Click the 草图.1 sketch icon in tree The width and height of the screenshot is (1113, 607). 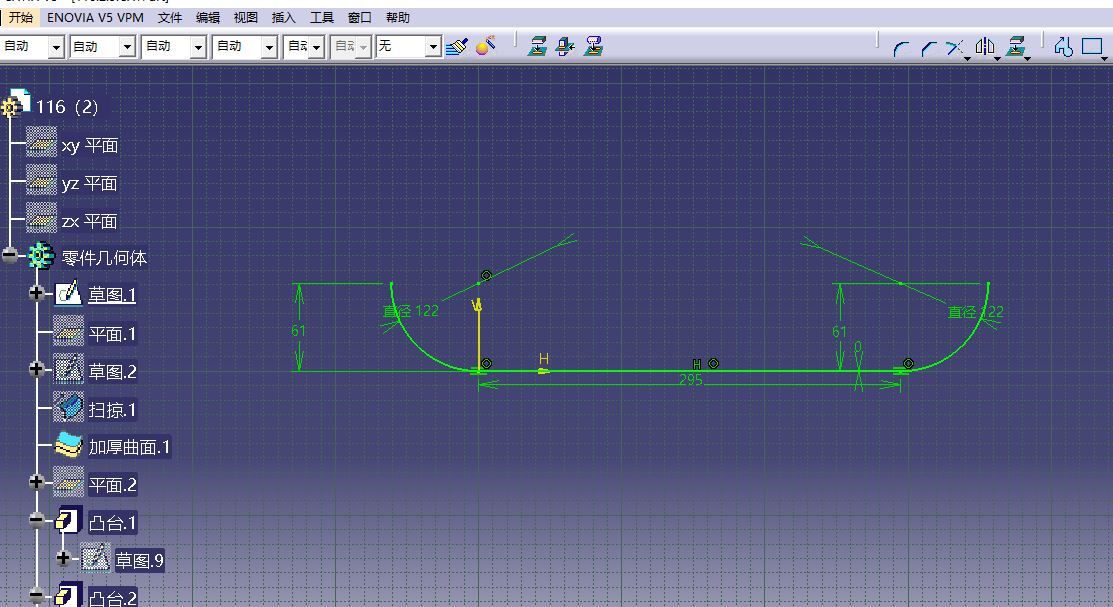(68, 293)
